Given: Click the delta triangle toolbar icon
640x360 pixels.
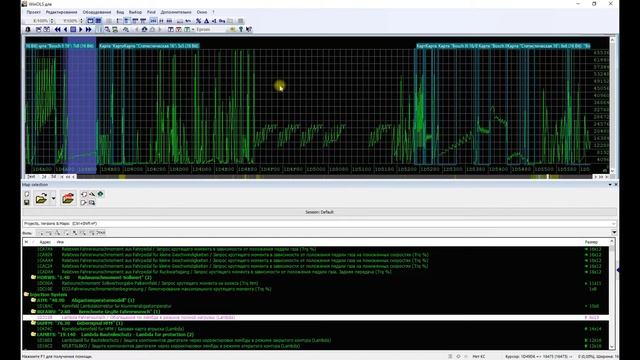Looking at the screenshot, I should tap(206, 21).
